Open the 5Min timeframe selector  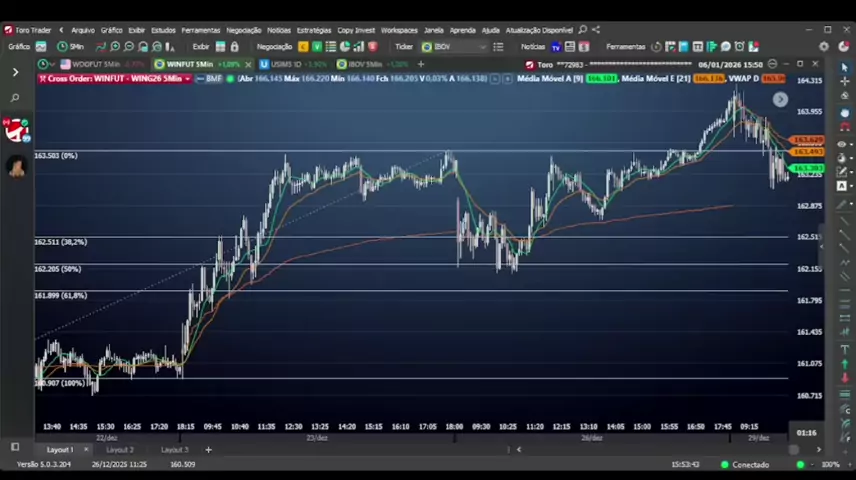(x=71, y=47)
